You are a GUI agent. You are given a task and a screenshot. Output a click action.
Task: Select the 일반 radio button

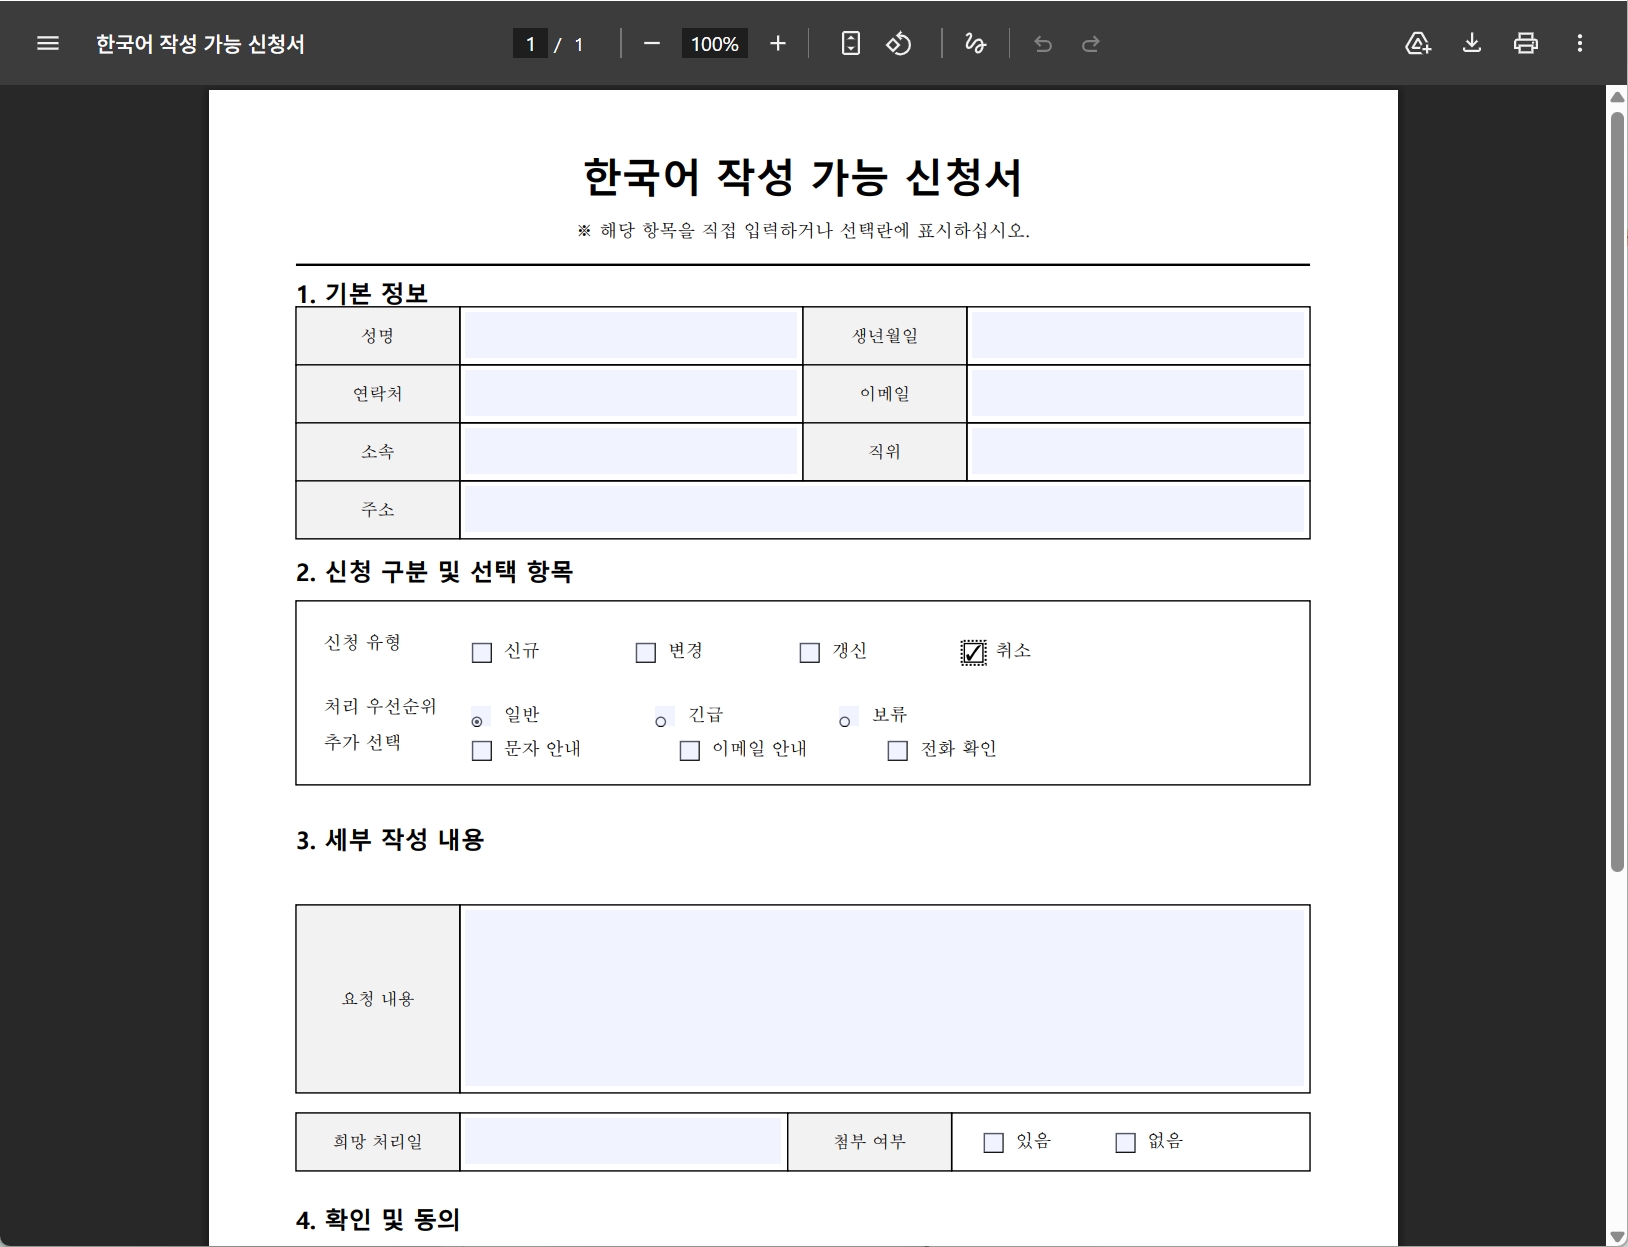[477, 721]
